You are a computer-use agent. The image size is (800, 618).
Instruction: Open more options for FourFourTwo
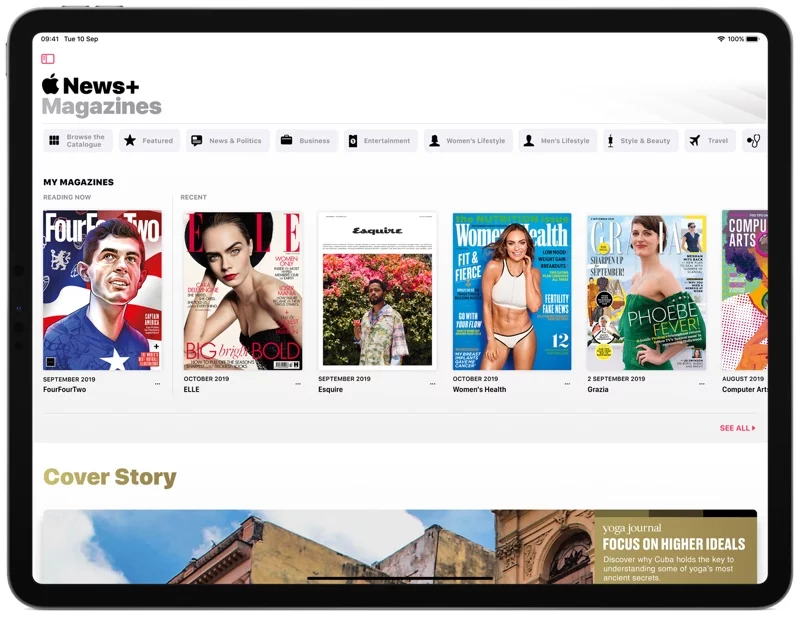(x=157, y=384)
